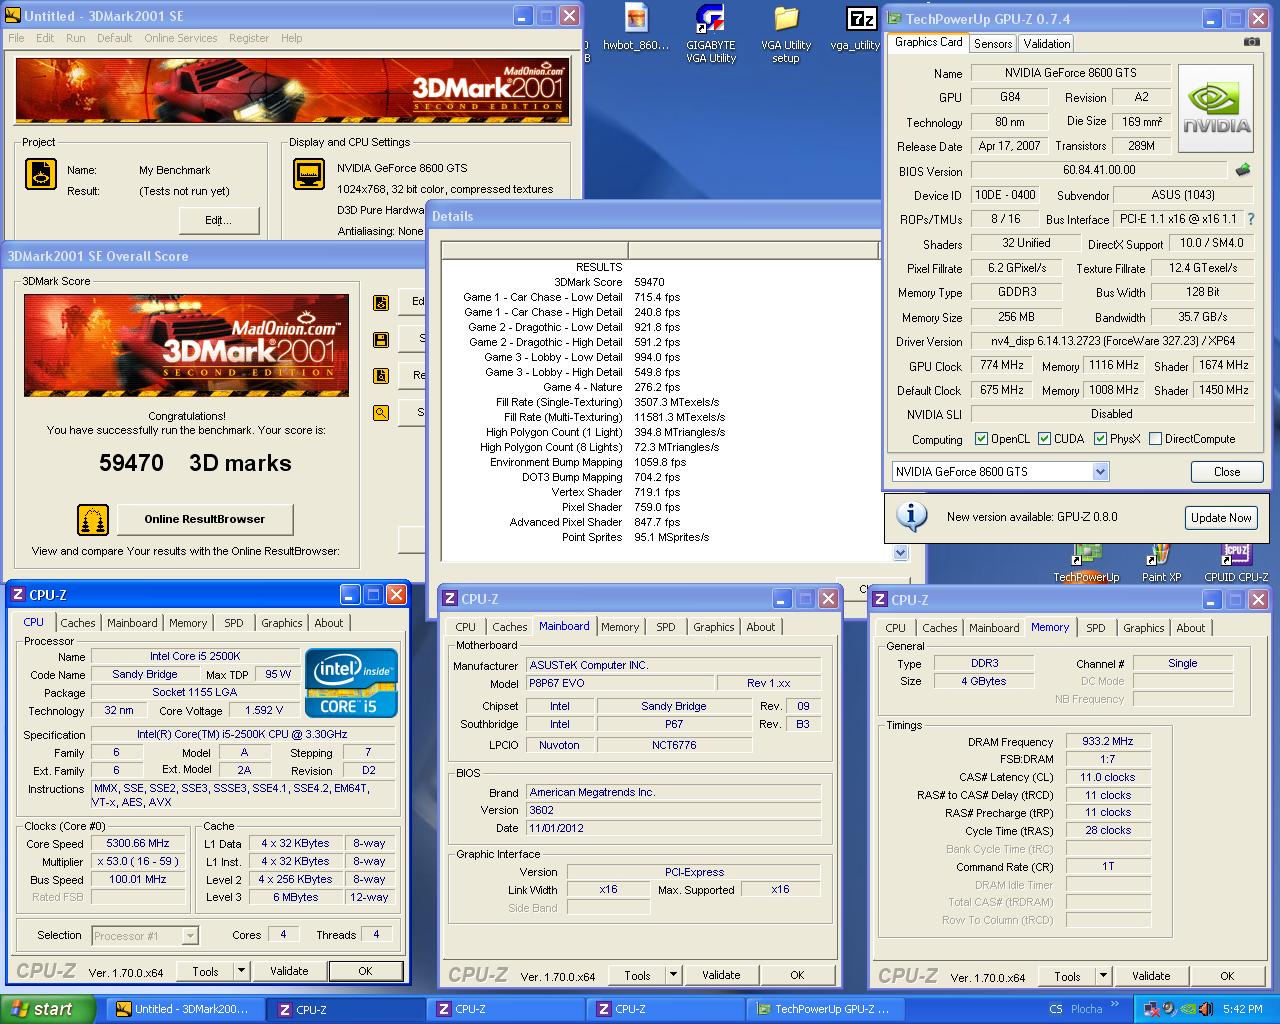
Task: Click the first side icon in the score window
Action: coord(381,303)
